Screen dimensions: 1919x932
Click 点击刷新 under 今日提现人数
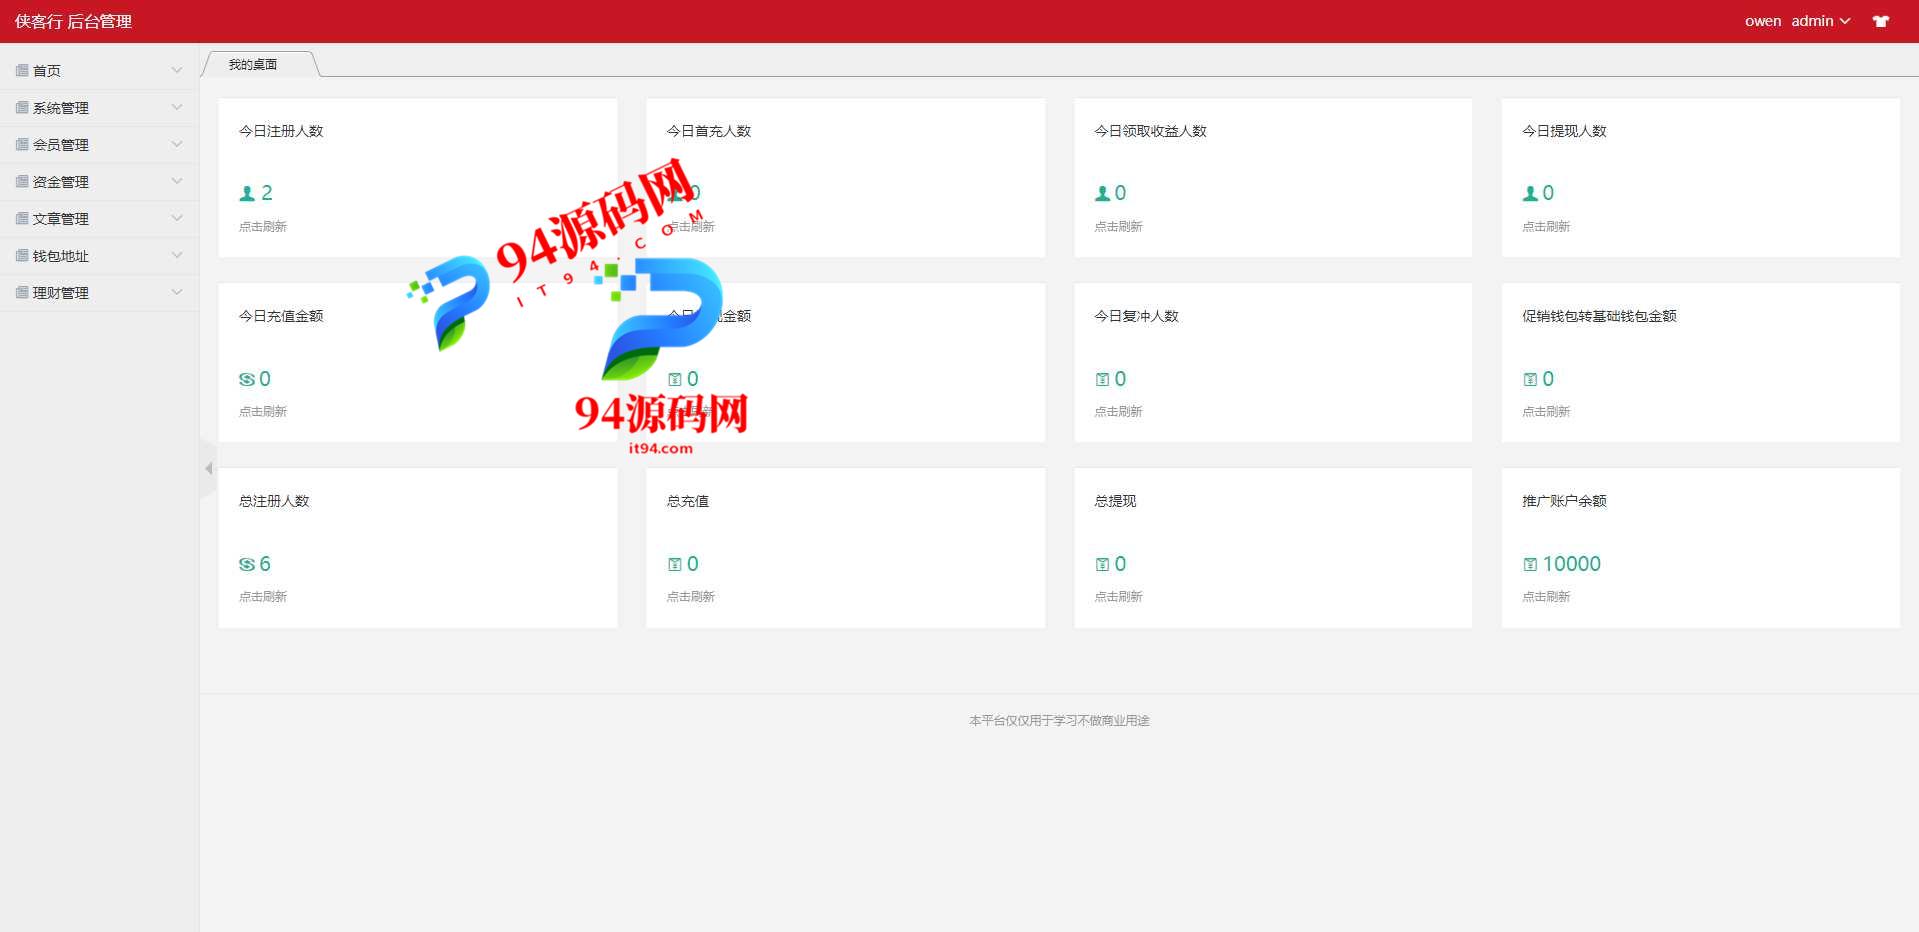tap(1546, 227)
